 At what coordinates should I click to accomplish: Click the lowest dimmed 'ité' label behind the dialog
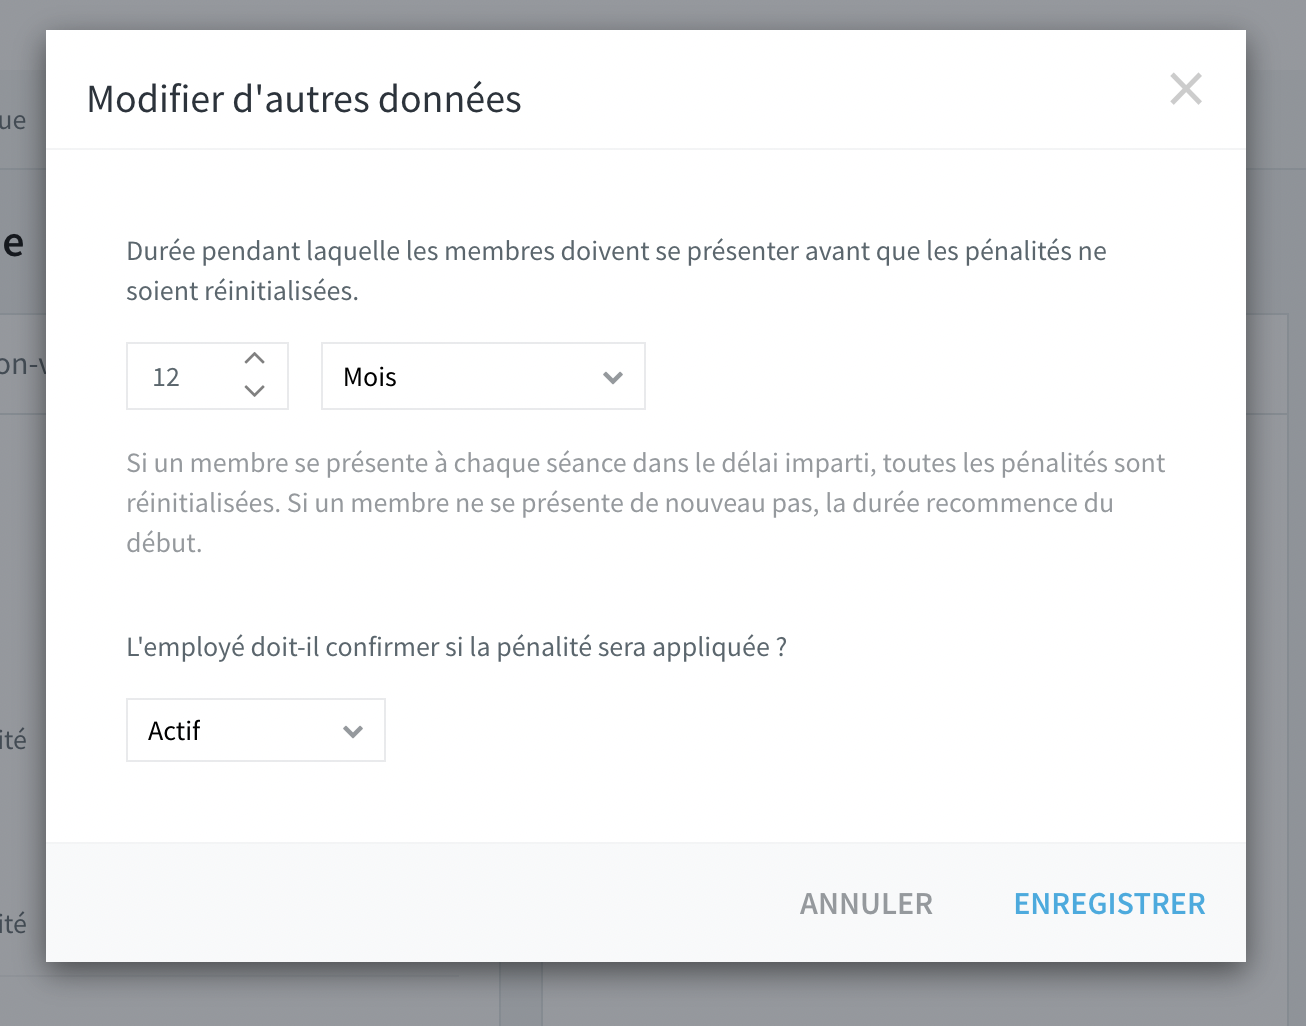pyautogui.click(x=13, y=923)
